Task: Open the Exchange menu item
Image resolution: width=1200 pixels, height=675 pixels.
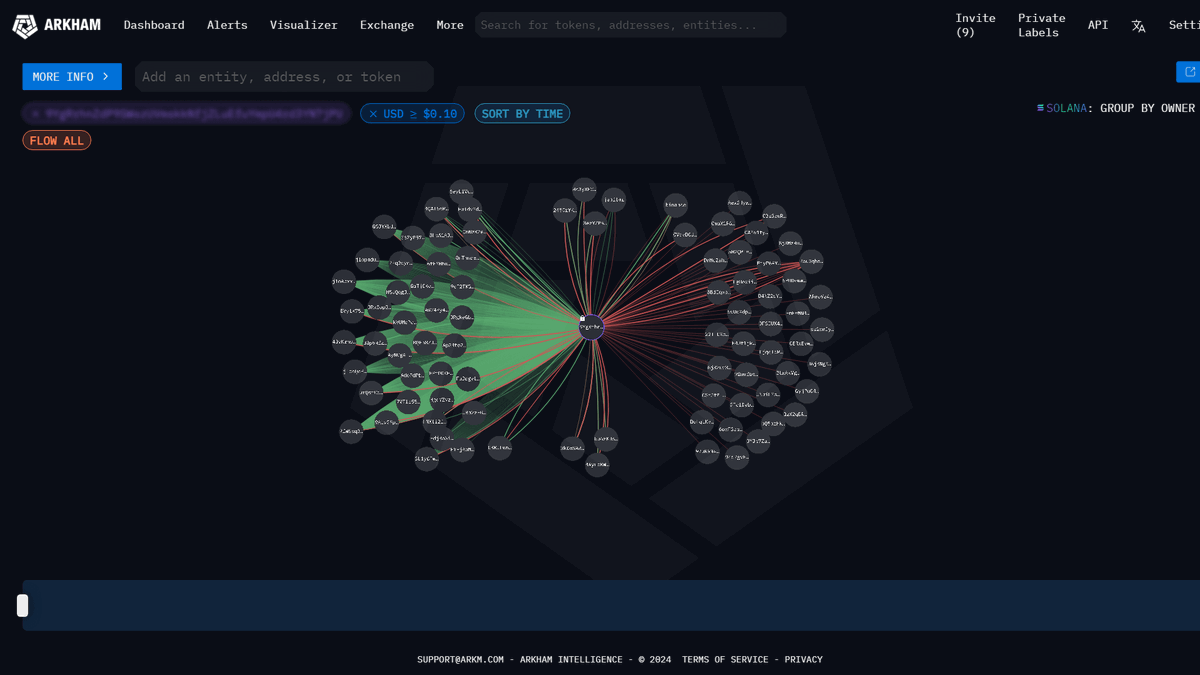Action: tap(387, 25)
